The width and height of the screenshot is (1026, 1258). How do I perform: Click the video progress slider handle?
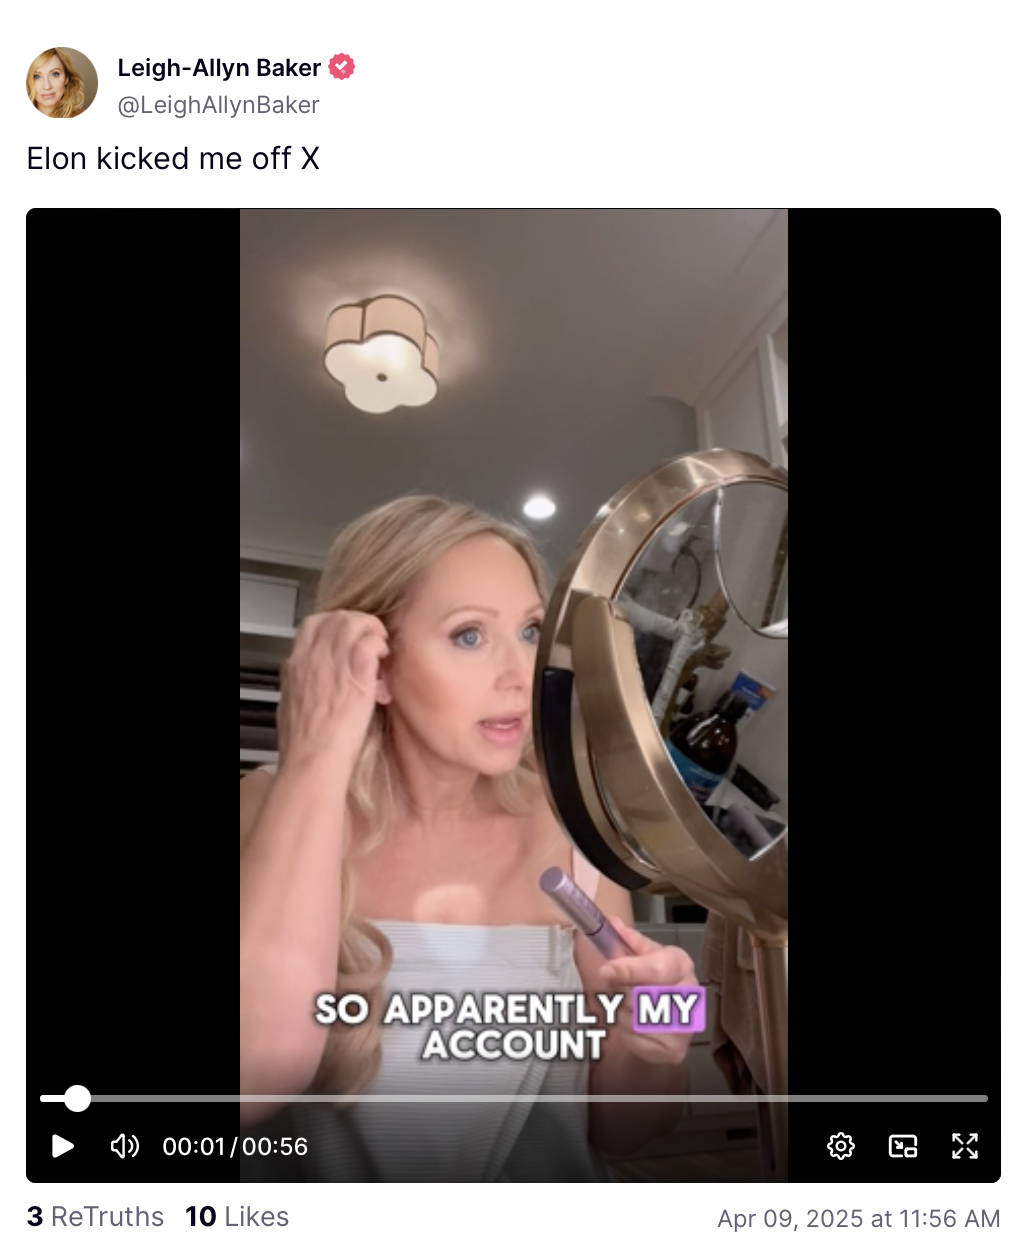(x=77, y=1099)
